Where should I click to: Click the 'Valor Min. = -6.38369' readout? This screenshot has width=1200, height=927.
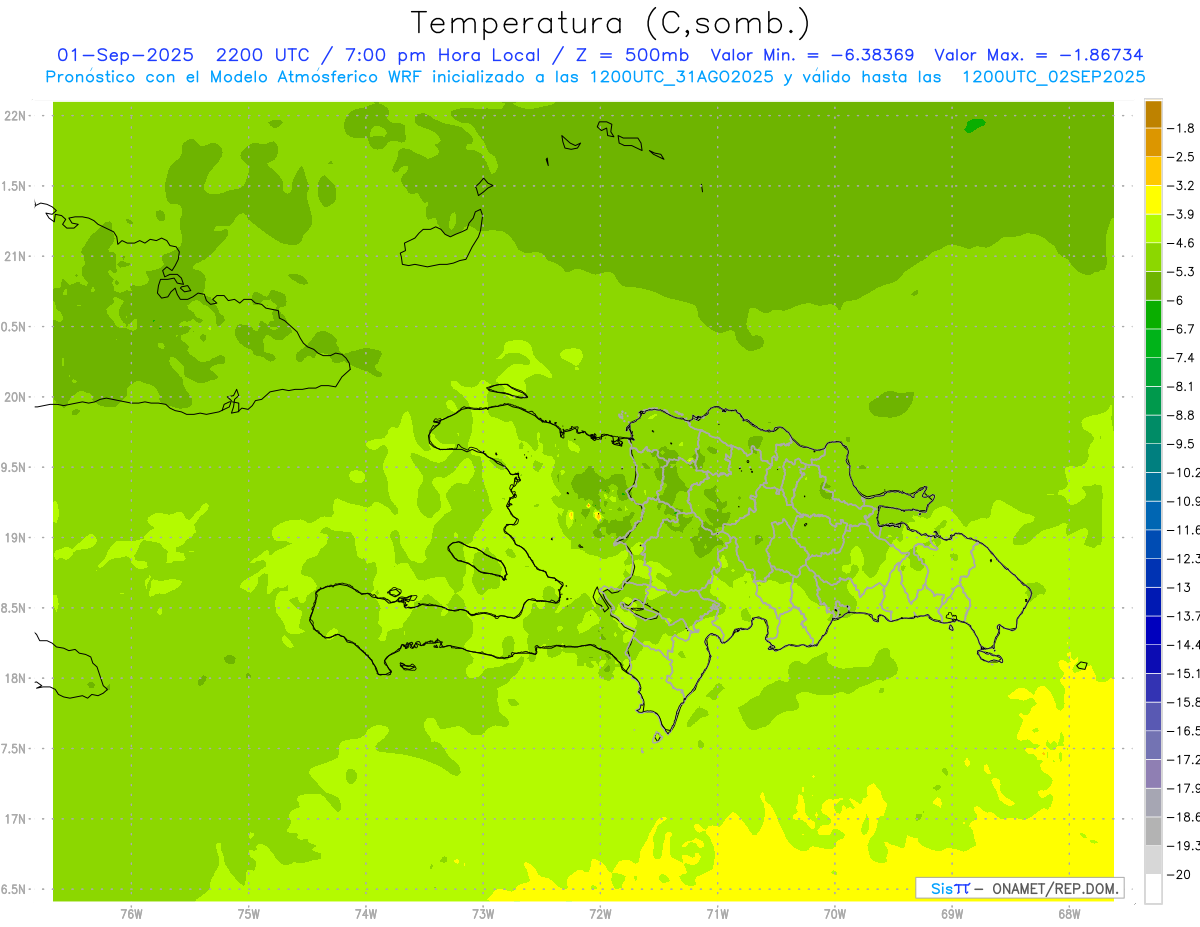coord(812,55)
